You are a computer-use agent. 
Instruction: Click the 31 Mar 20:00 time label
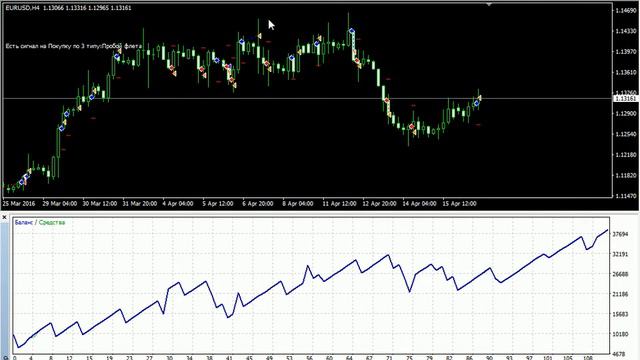tap(140, 203)
